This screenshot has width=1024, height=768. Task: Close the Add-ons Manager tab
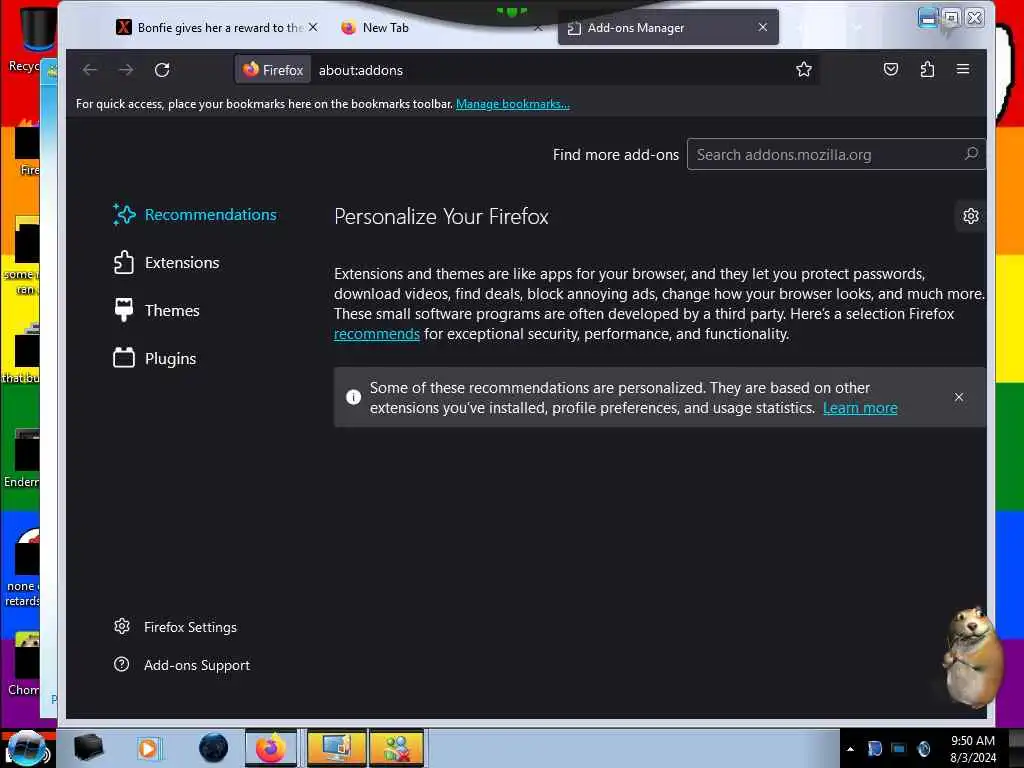click(x=762, y=27)
